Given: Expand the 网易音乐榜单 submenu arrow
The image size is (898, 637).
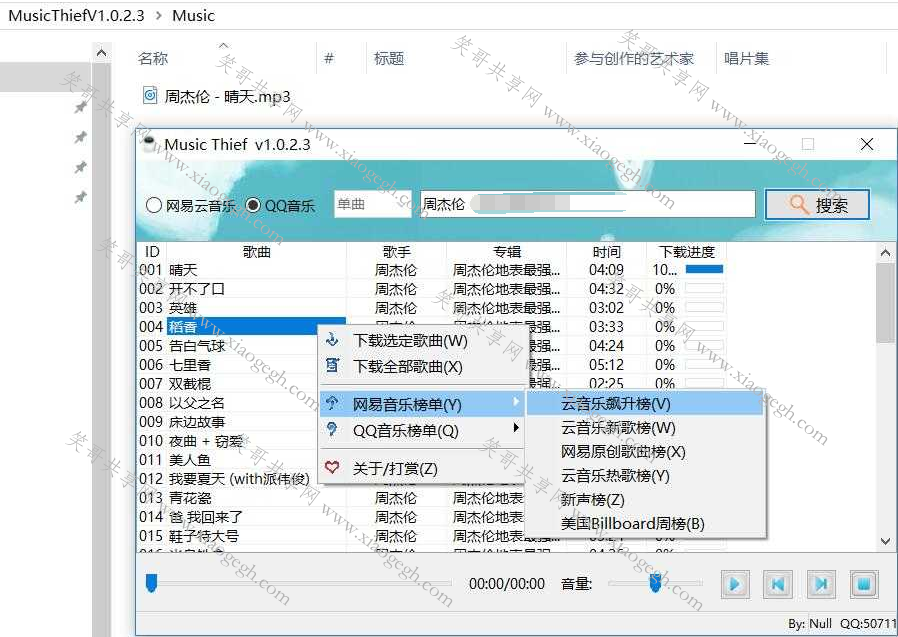Looking at the screenshot, I should click(516, 402).
